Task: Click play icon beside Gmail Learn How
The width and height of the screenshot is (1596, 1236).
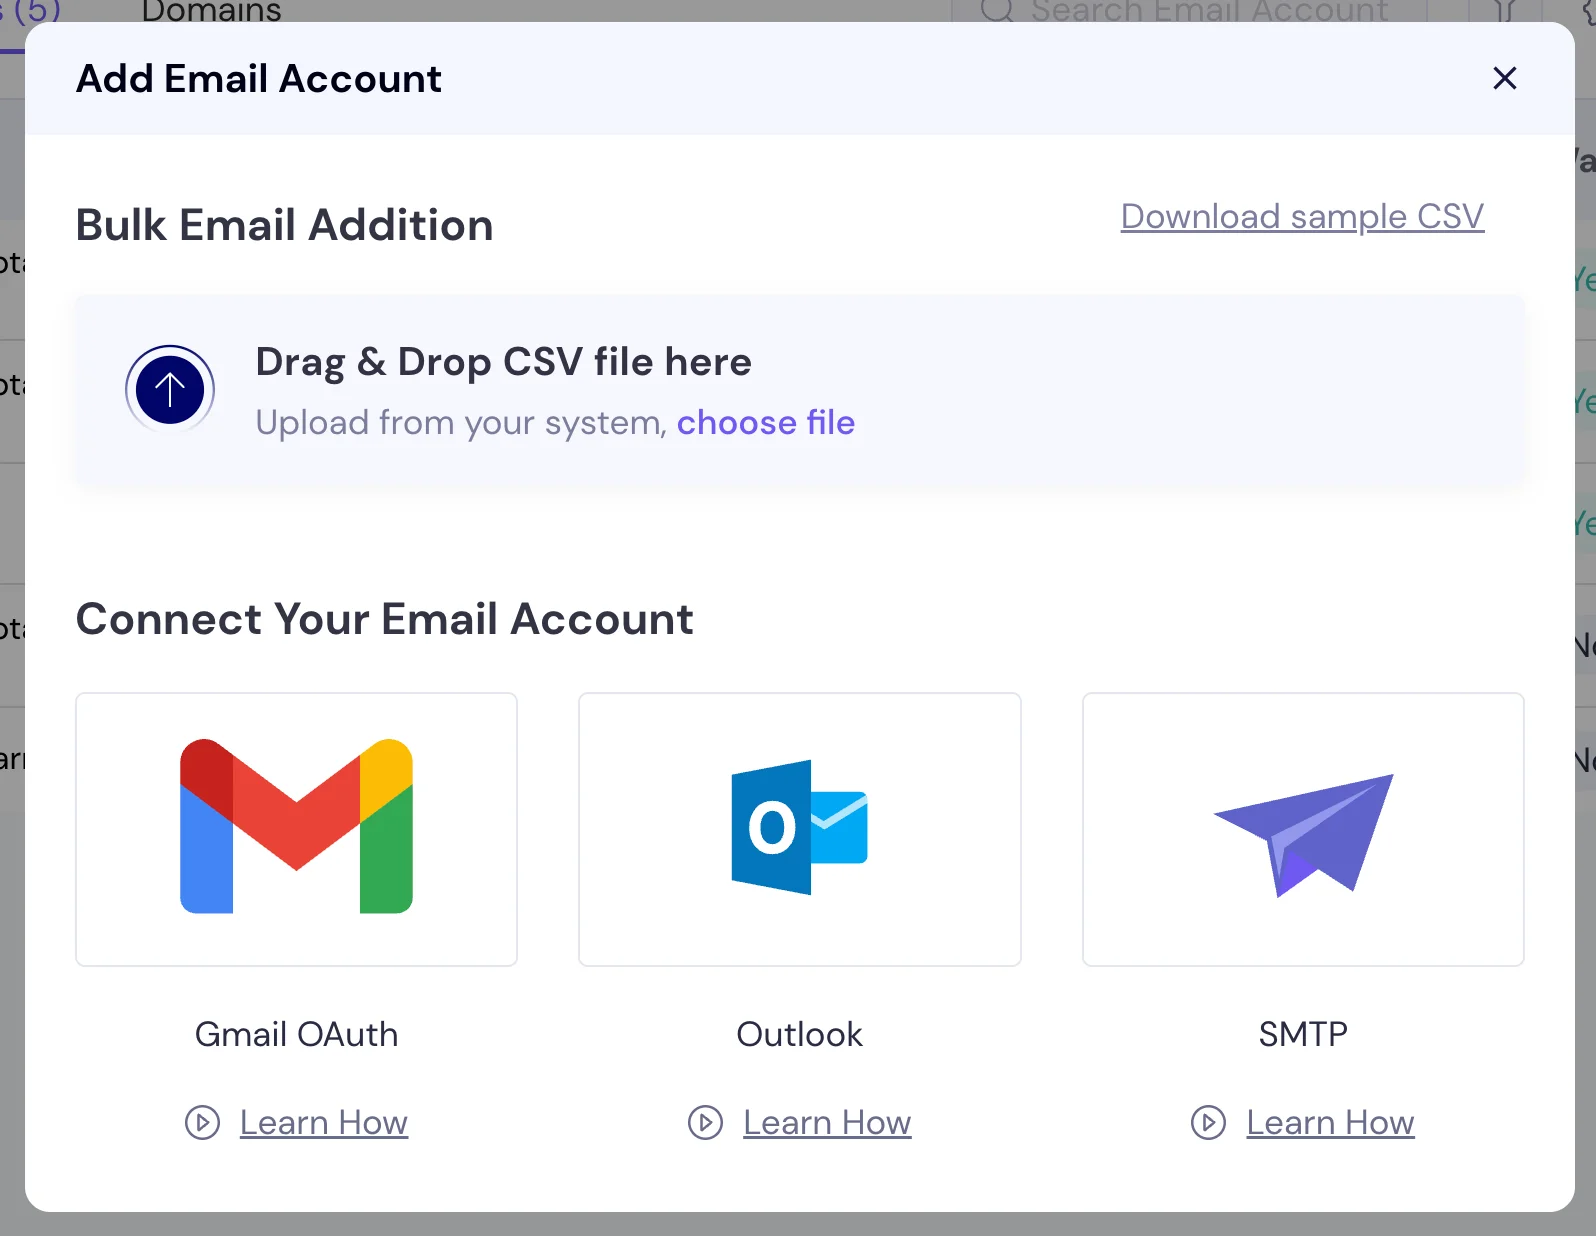Action: [x=202, y=1123]
